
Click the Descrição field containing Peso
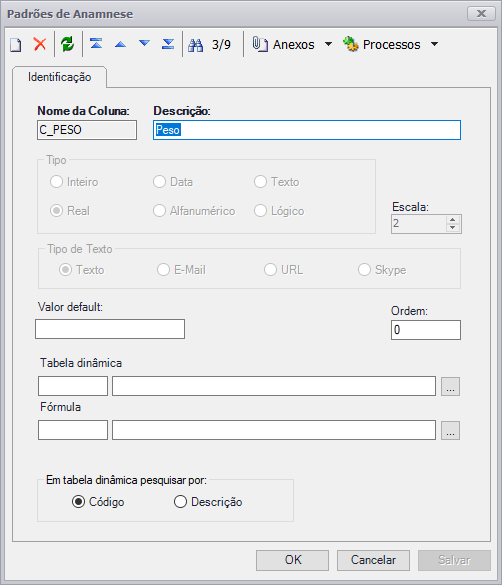307,130
